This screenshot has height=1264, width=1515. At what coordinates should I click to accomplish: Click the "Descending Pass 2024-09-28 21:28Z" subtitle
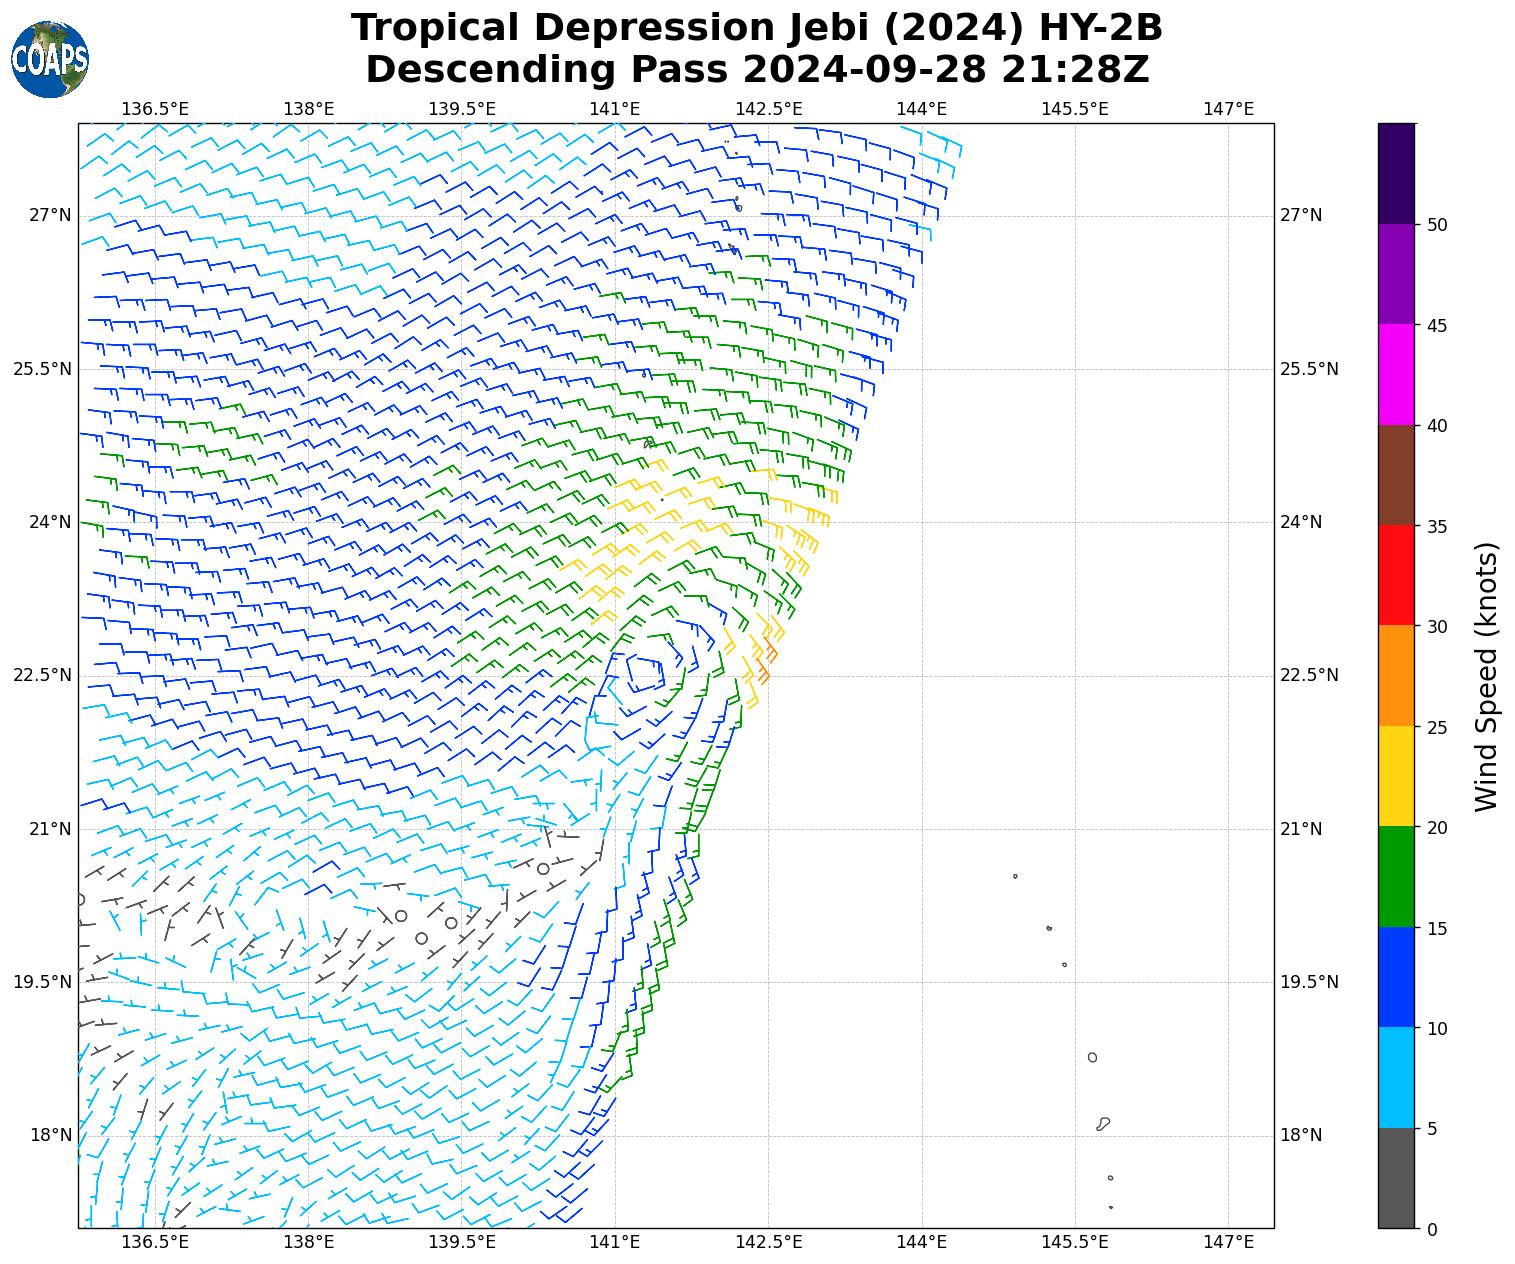[x=757, y=70]
